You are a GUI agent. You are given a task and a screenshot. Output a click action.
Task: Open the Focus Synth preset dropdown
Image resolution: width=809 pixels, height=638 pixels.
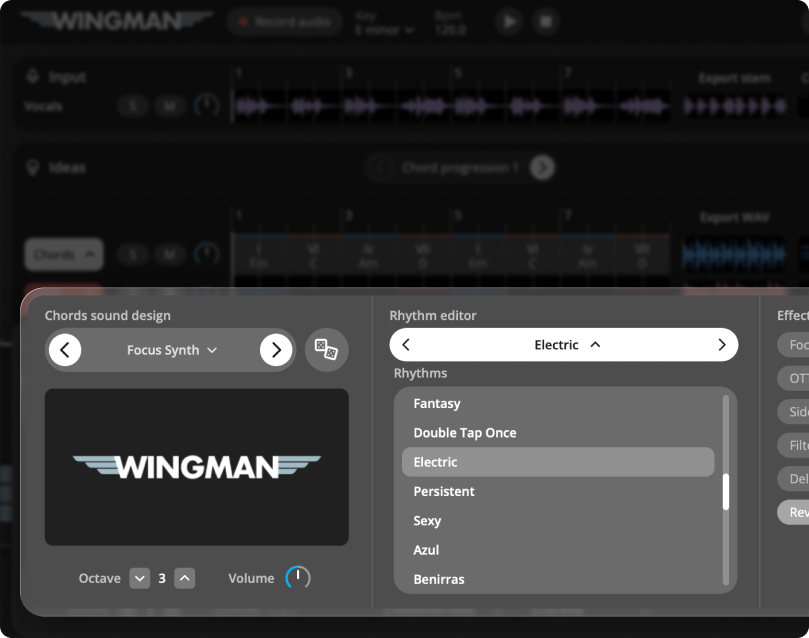click(x=171, y=350)
